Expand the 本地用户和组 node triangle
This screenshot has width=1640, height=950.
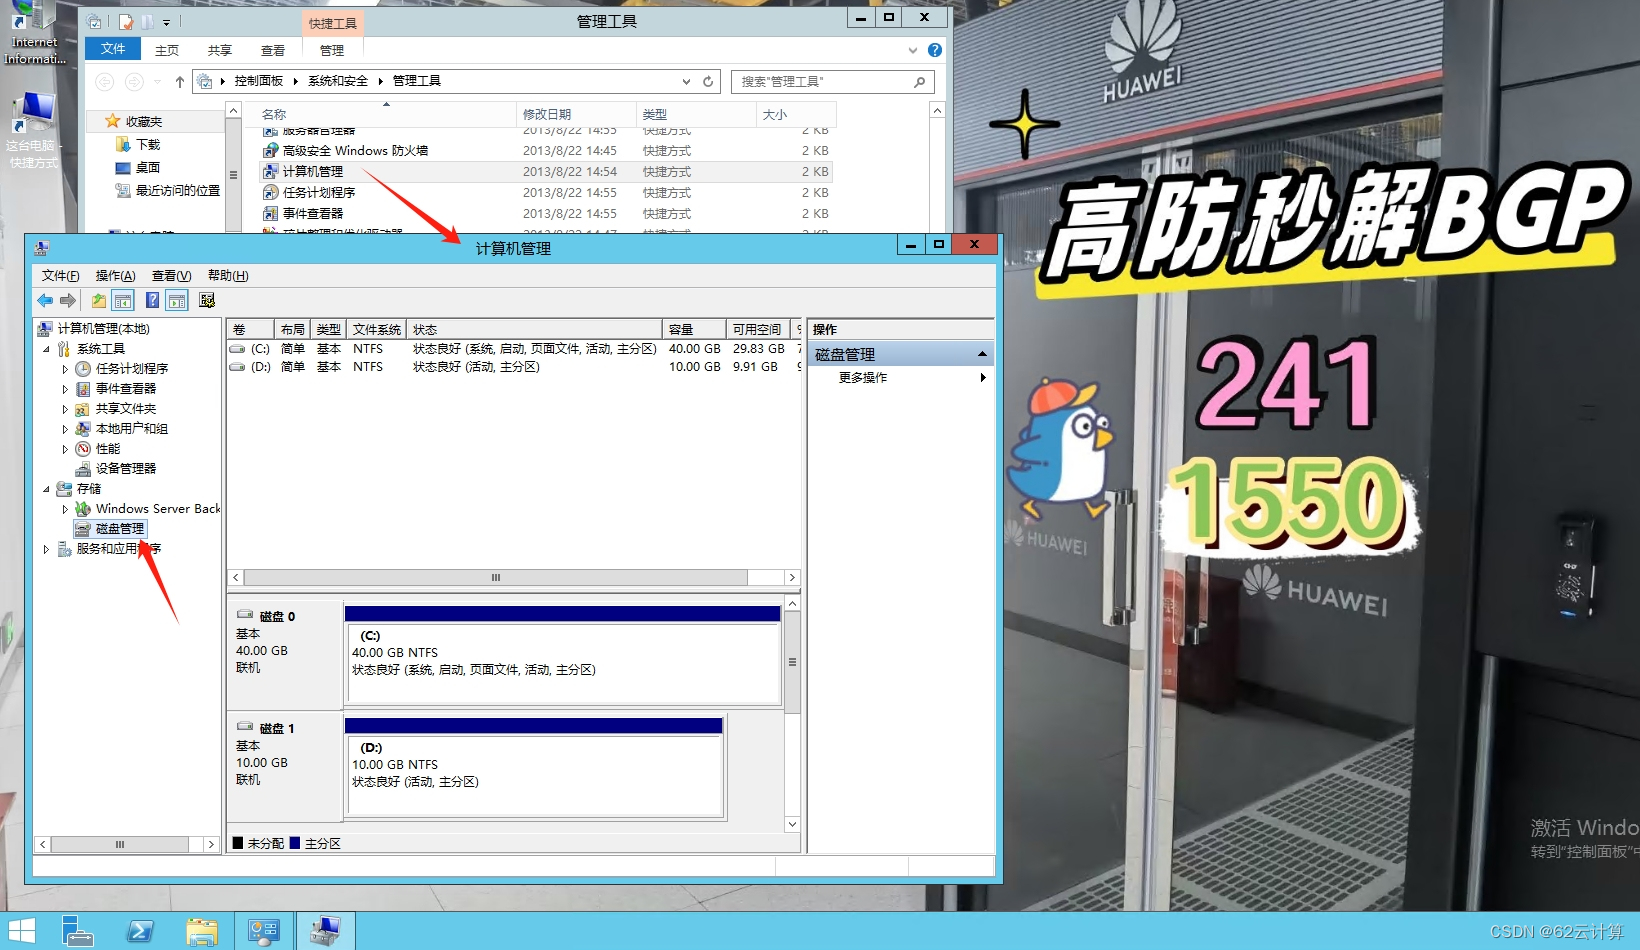65,429
